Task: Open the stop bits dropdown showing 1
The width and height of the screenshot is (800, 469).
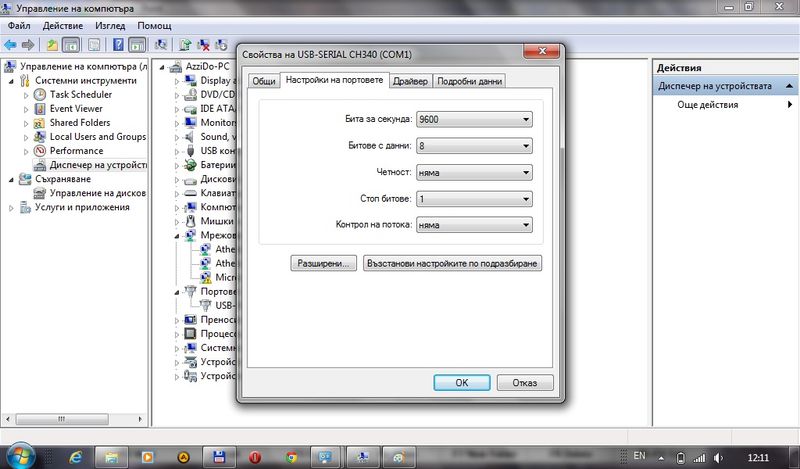Action: click(x=473, y=199)
